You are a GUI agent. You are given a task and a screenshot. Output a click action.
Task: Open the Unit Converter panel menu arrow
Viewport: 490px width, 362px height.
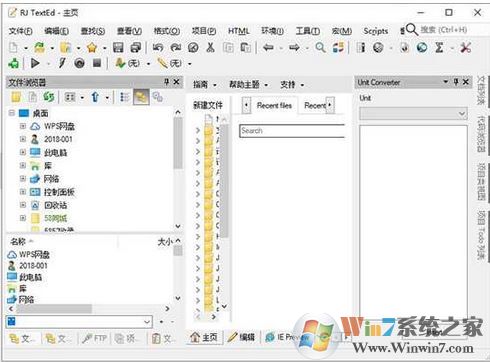[x=446, y=82]
